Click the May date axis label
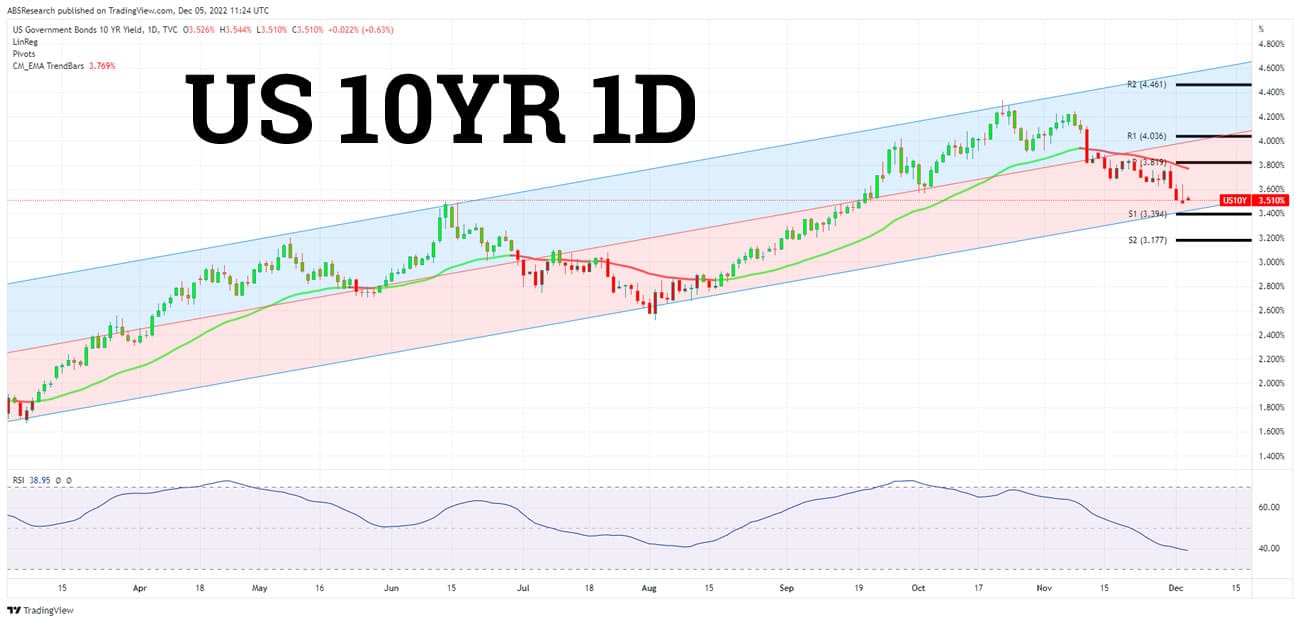The image size is (1300, 623). coord(260,588)
